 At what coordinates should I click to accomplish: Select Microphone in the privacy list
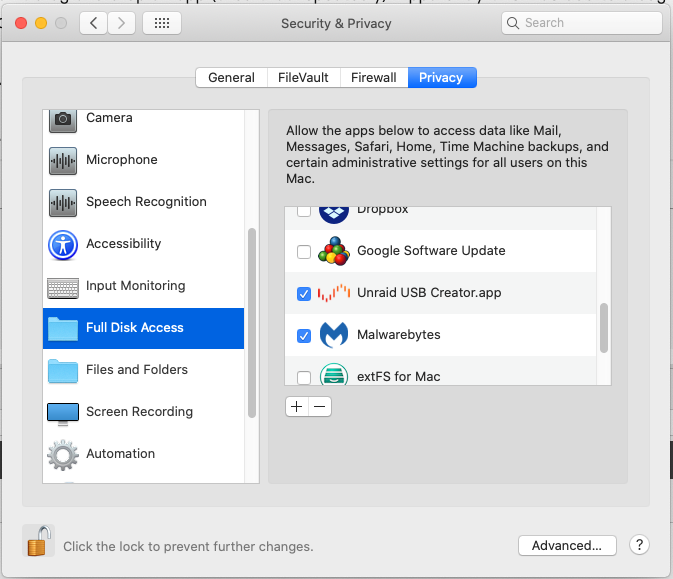click(122, 160)
